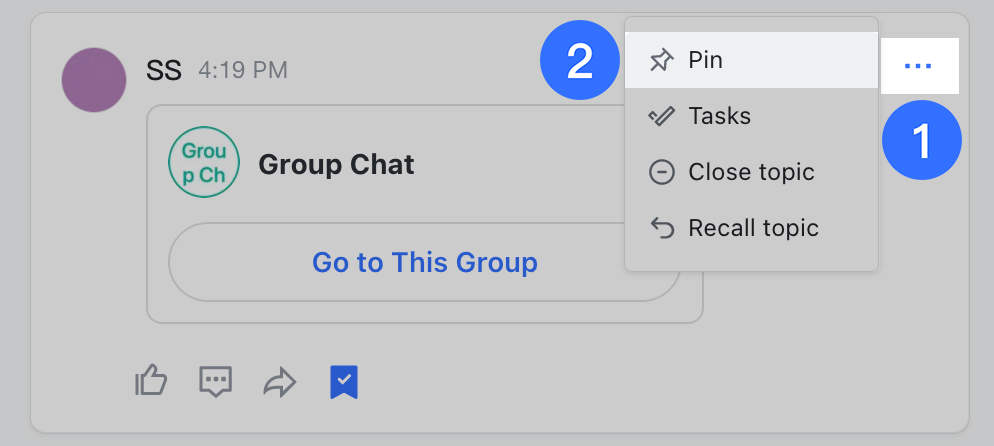Click the green Group Chat avatar circle
Screen dimensions: 994x446
click(x=204, y=164)
